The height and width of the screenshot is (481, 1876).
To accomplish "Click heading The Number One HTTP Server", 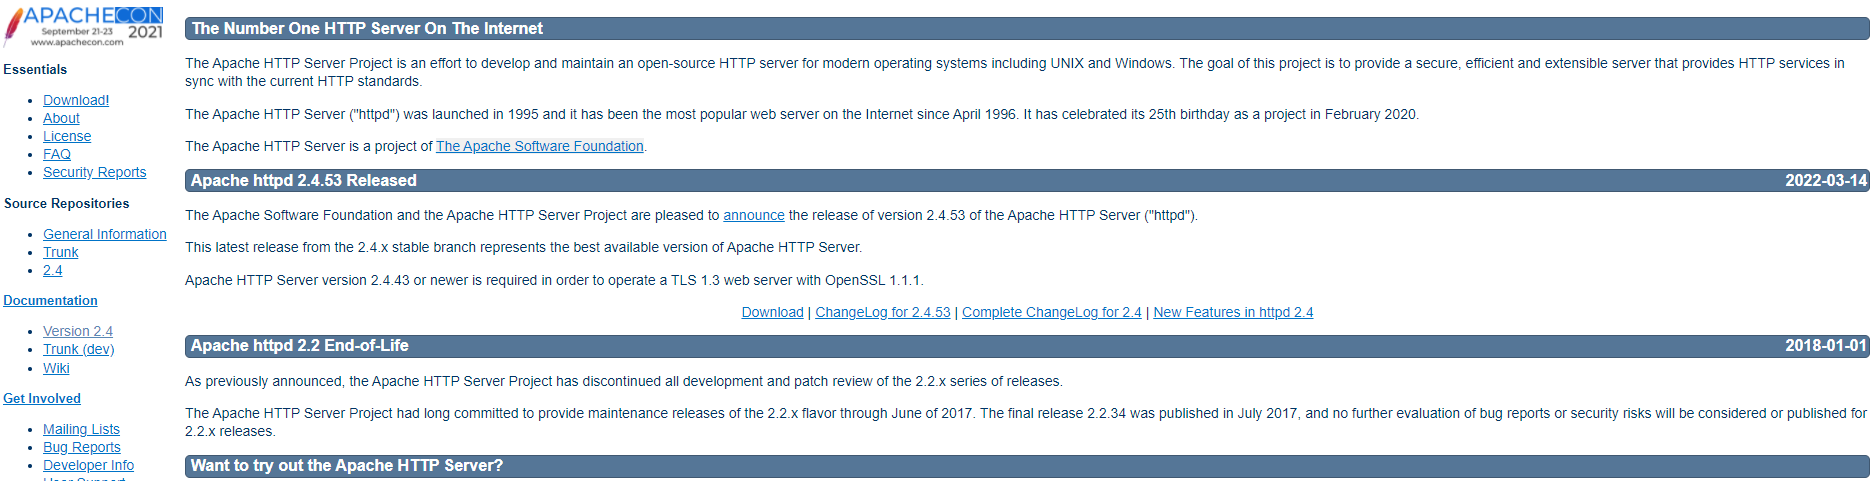I will coord(367,28).
